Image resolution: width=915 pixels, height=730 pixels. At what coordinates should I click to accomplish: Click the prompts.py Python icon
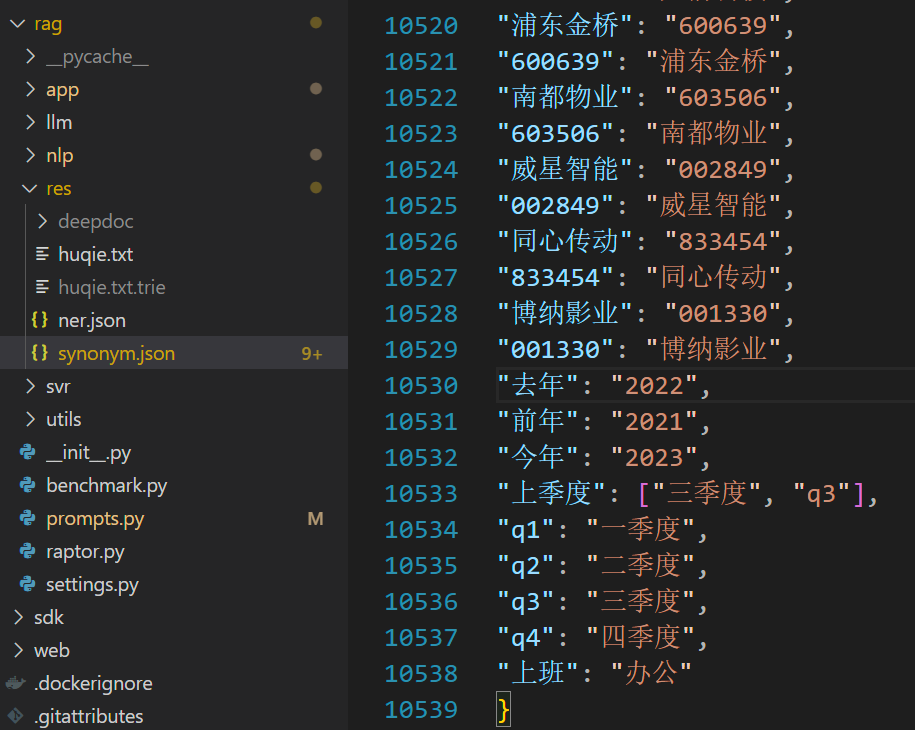click(27, 518)
